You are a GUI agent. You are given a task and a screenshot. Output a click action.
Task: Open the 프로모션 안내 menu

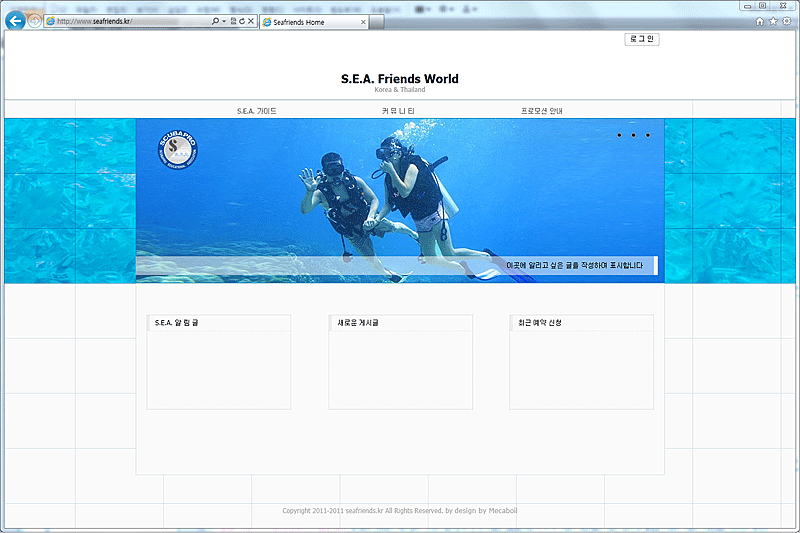[x=541, y=111]
